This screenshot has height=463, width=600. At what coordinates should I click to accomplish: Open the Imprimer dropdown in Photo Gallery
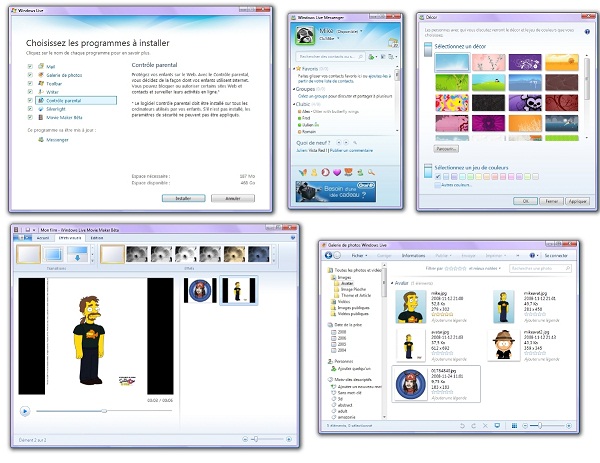[496, 255]
